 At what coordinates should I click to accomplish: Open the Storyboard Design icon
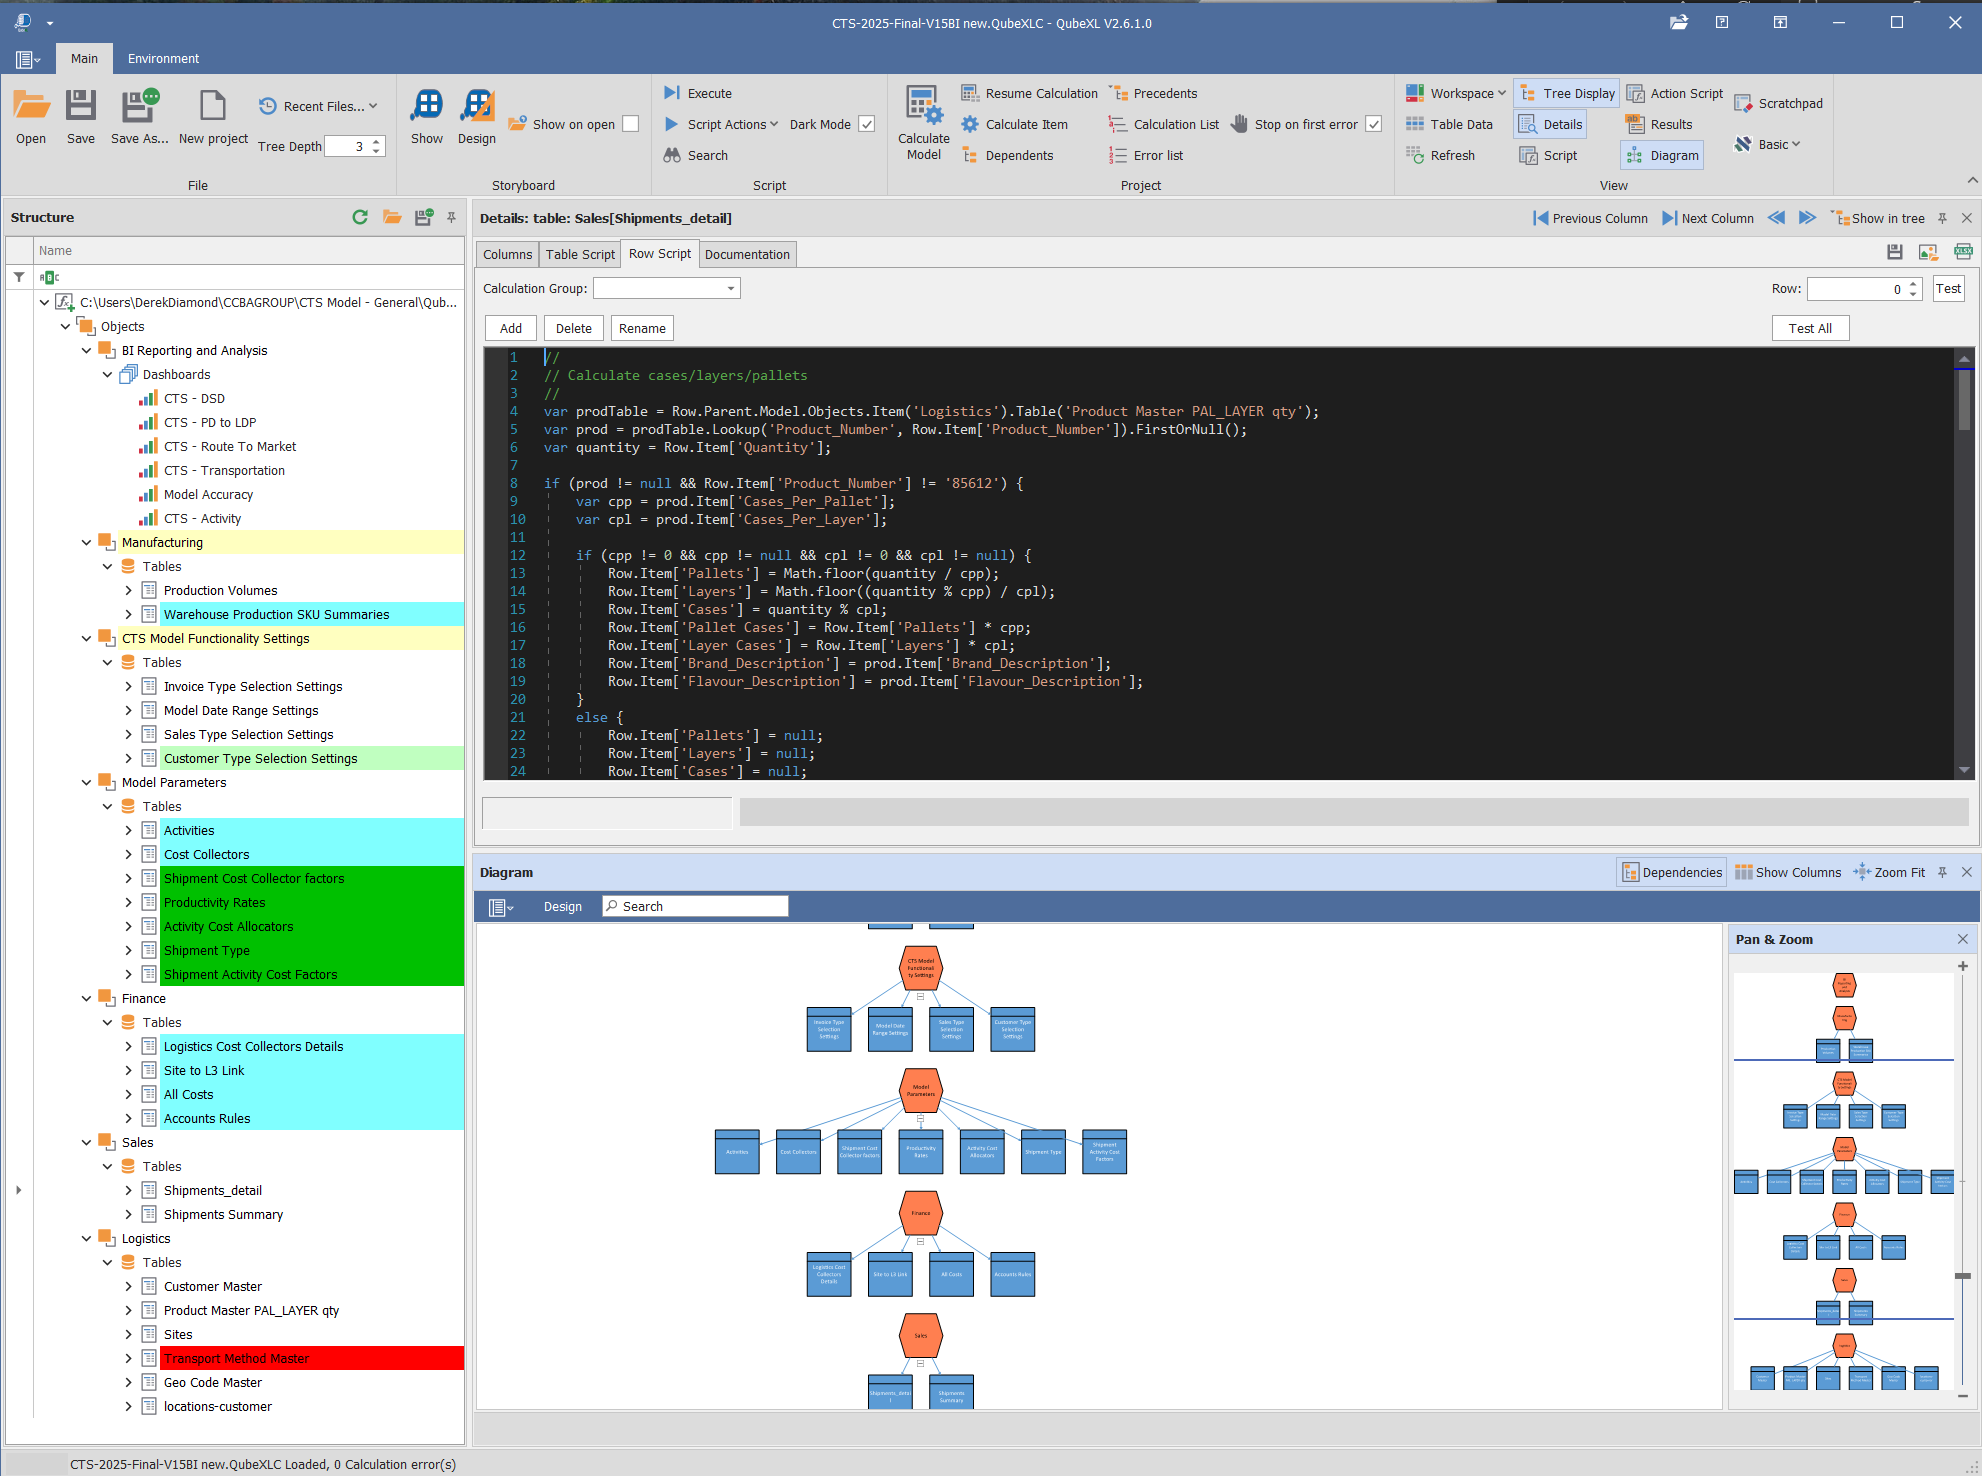[x=477, y=106]
